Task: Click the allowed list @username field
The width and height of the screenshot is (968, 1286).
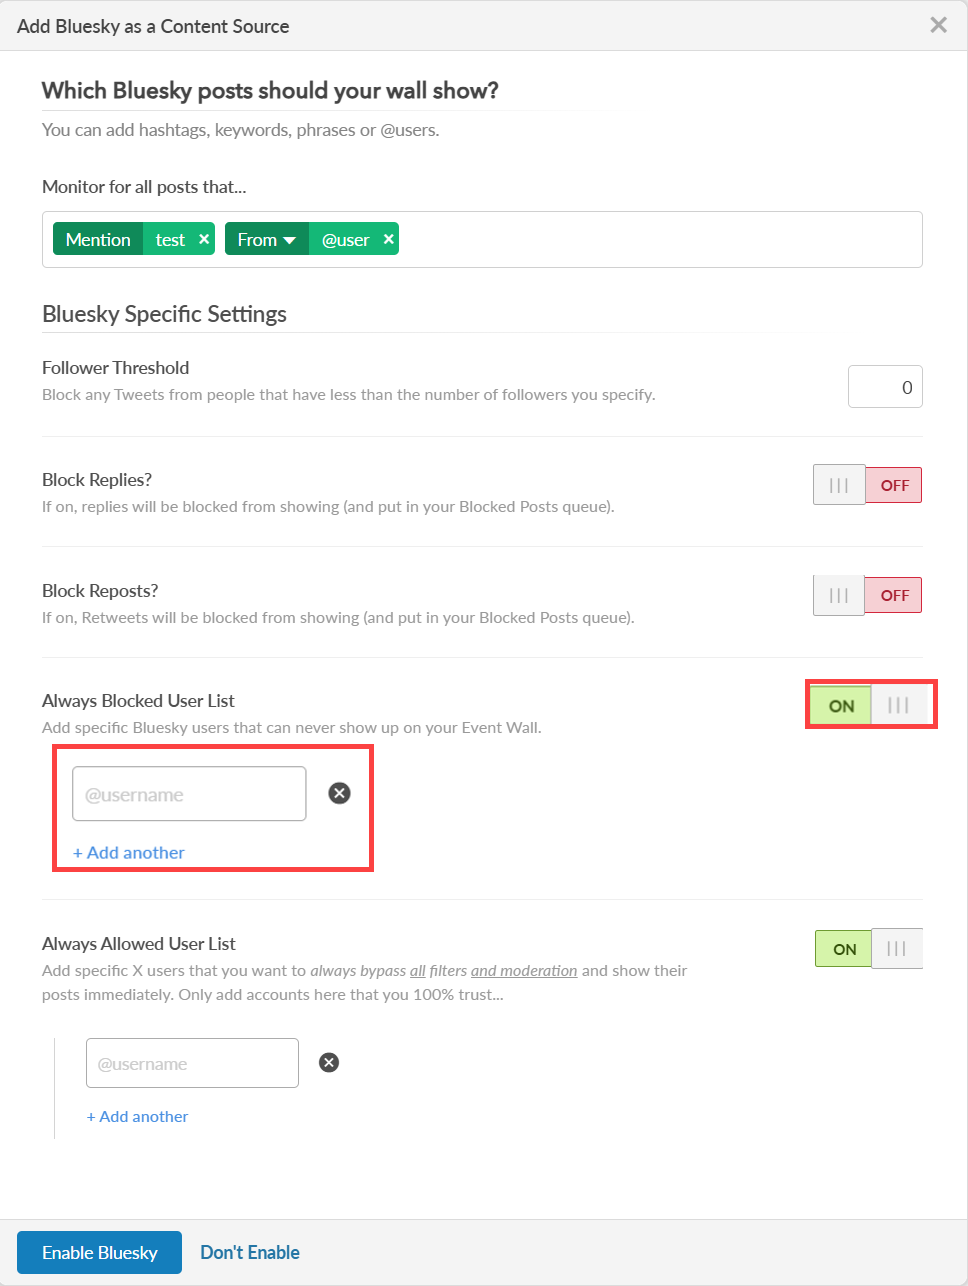Action: click(192, 1063)
